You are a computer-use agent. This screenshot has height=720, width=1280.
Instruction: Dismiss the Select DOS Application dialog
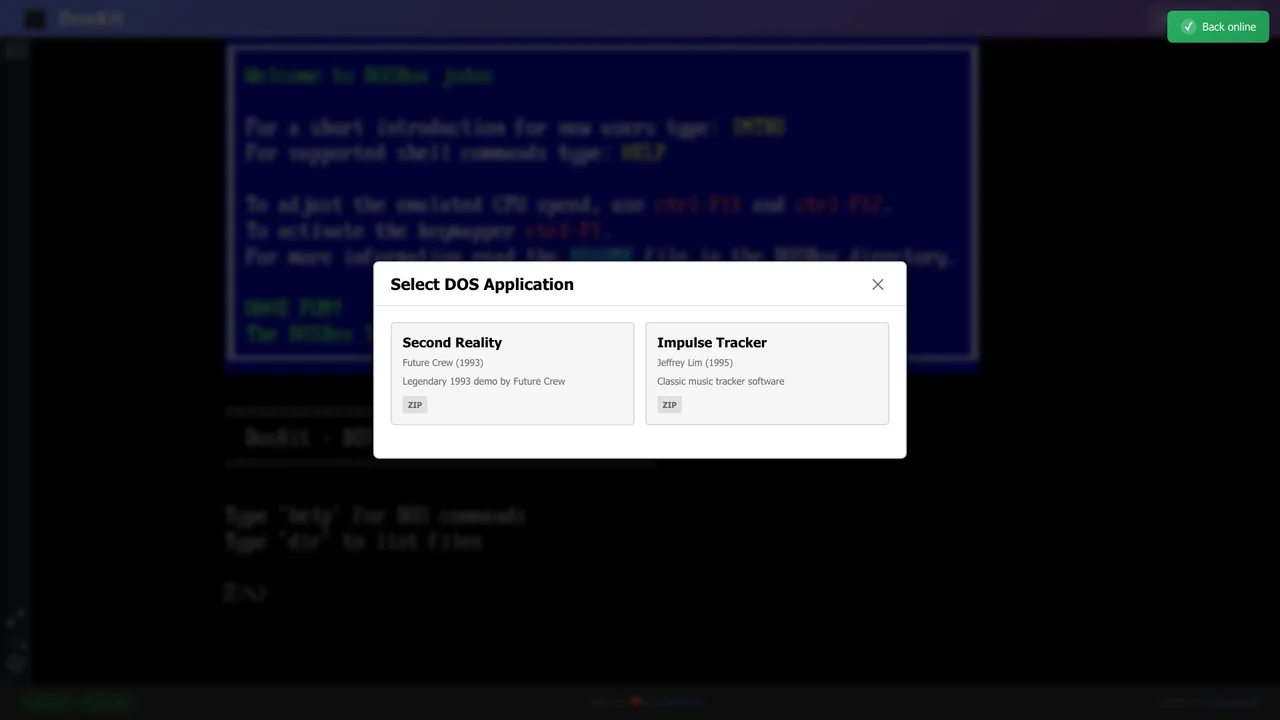[877, 285]
